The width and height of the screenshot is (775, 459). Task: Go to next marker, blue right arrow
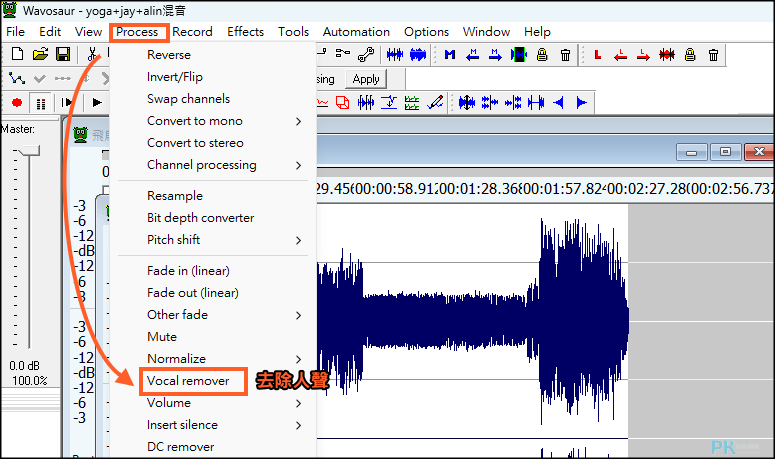(x=495, y=54)
